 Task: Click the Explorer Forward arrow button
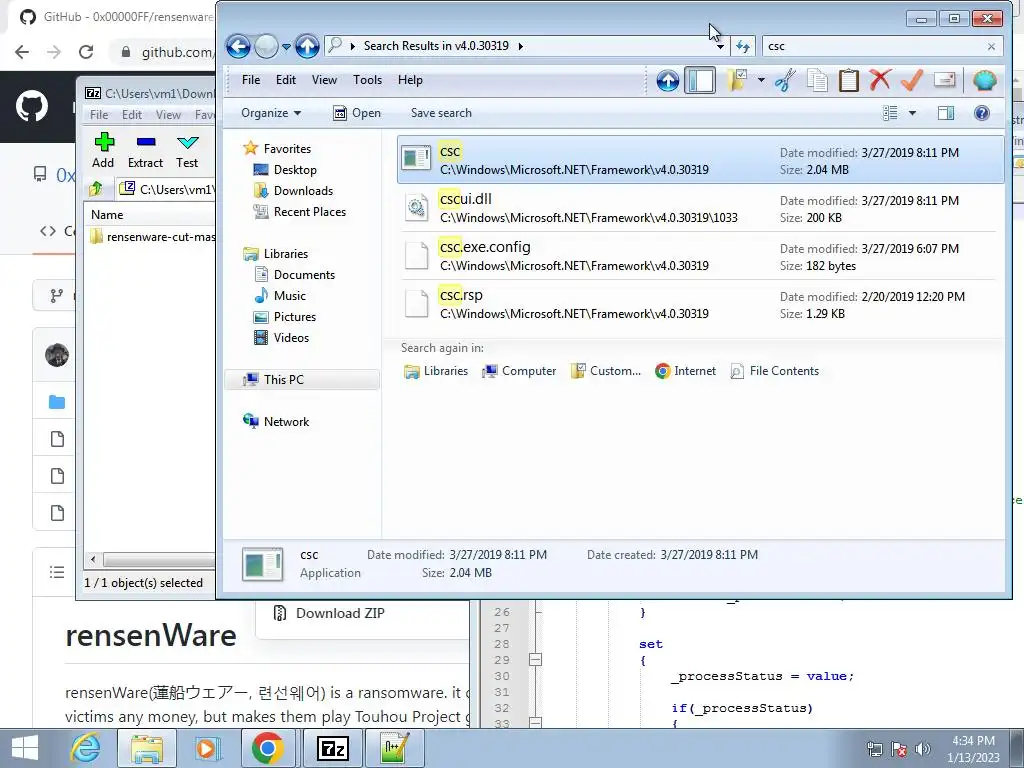pyautogui.click(x=266, y=46)
